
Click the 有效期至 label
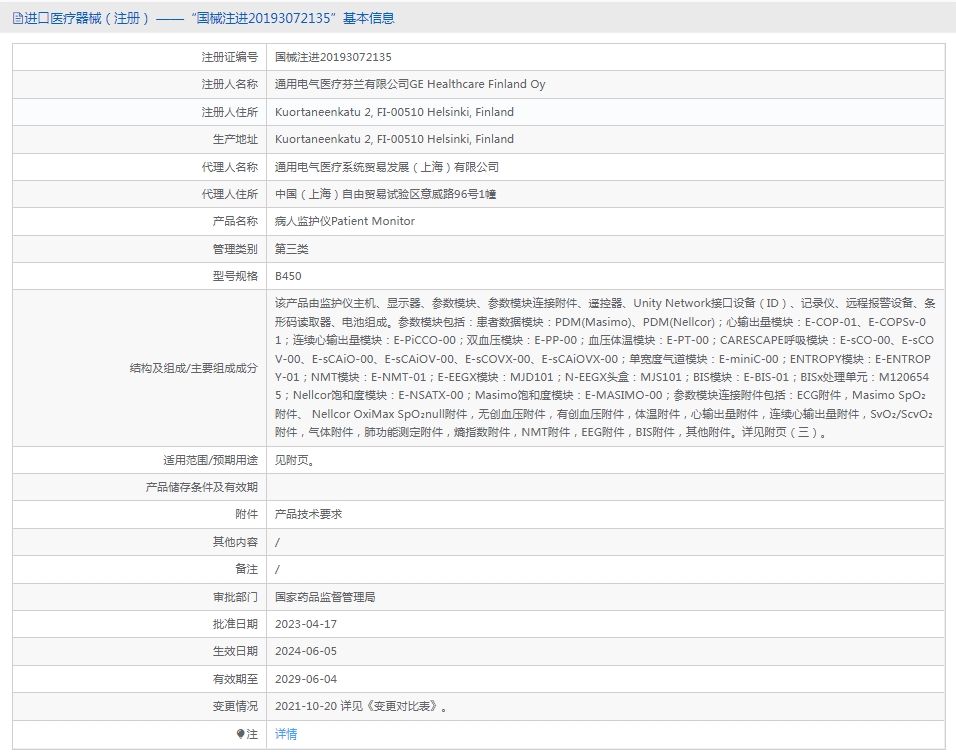click(235, 679)
